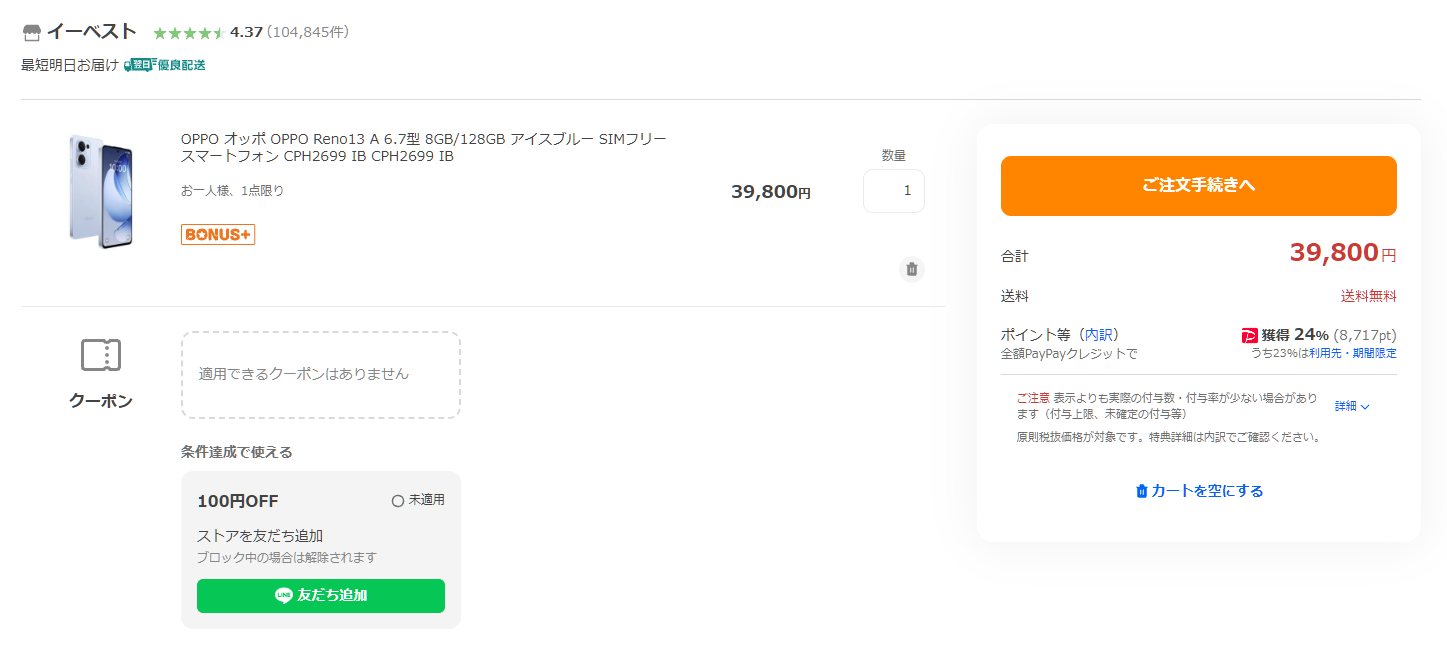Click the store icon beside イーベスト
The image size is (1447, 654).
click(31, 33)
